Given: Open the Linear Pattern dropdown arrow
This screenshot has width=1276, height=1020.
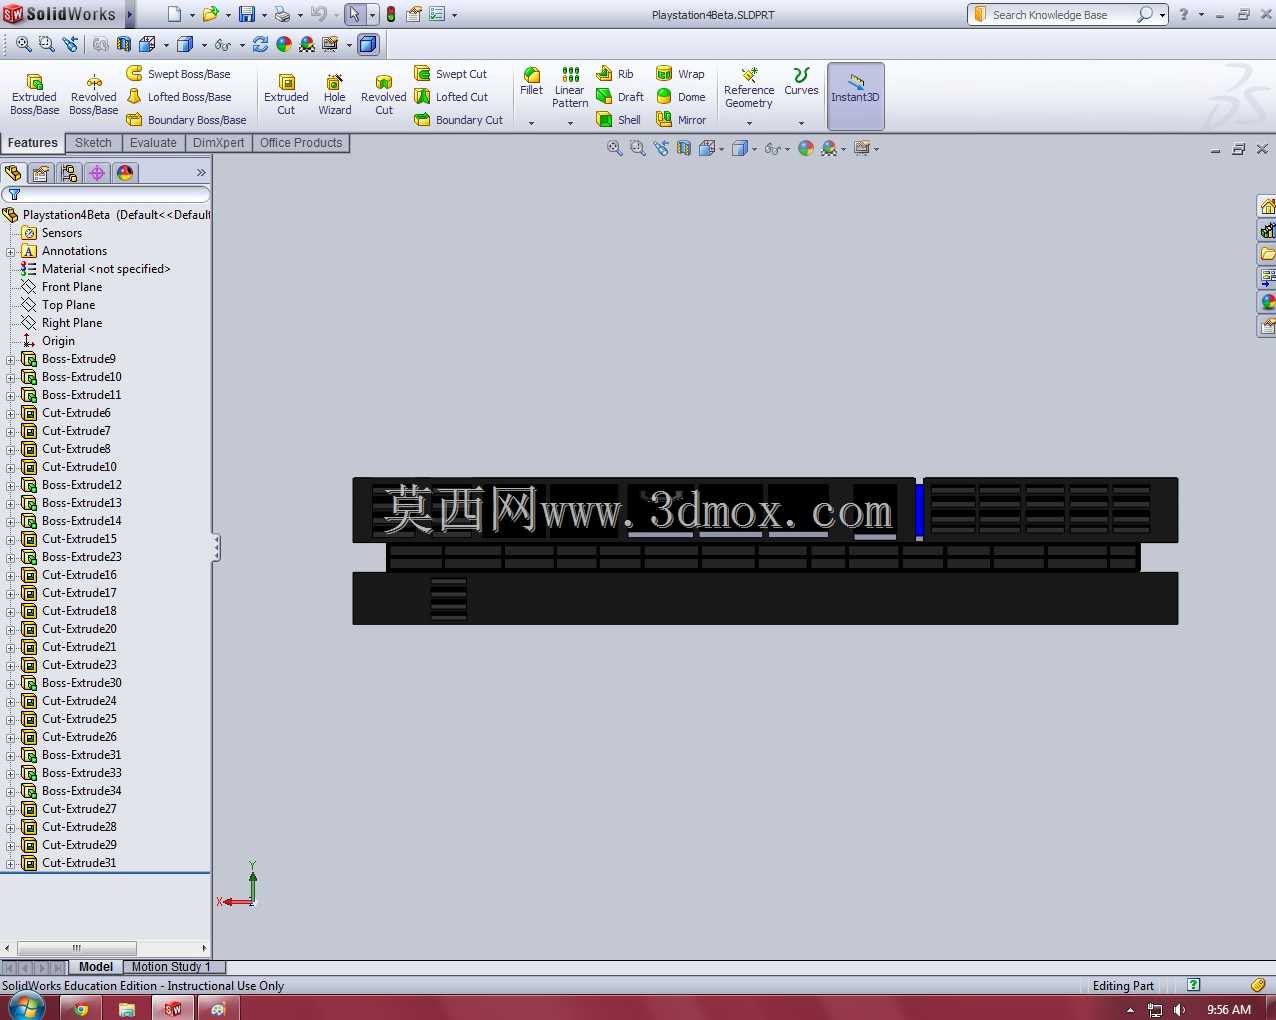Looking at the screenshot, I should 570,123.
